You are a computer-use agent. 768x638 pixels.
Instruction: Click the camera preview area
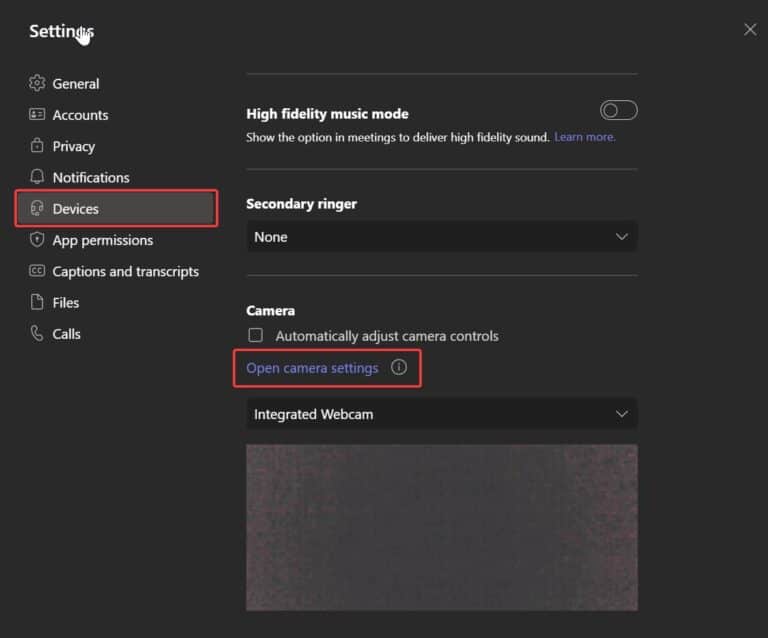tap(442, 527)
